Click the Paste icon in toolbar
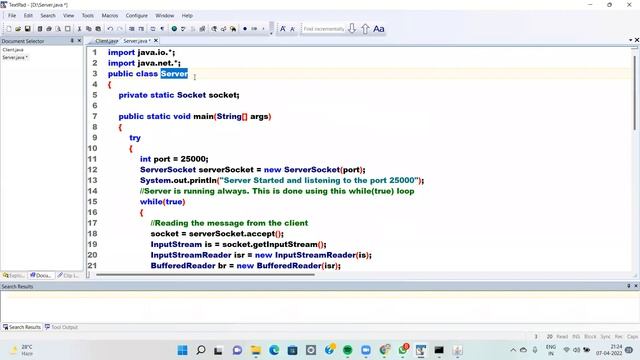The image size is (640, 360). pos(98,29)
